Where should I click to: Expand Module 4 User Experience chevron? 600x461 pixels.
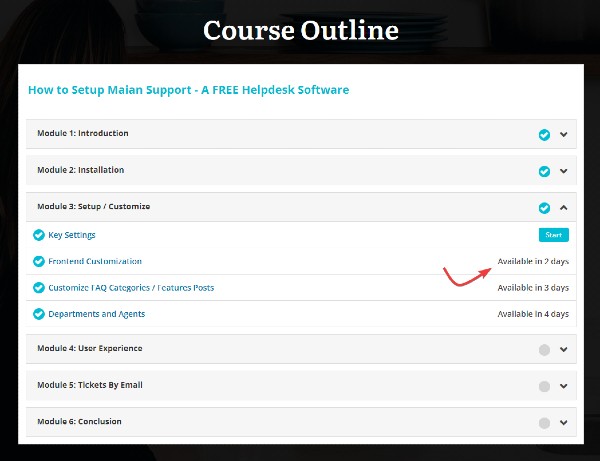tap(564, 350)
